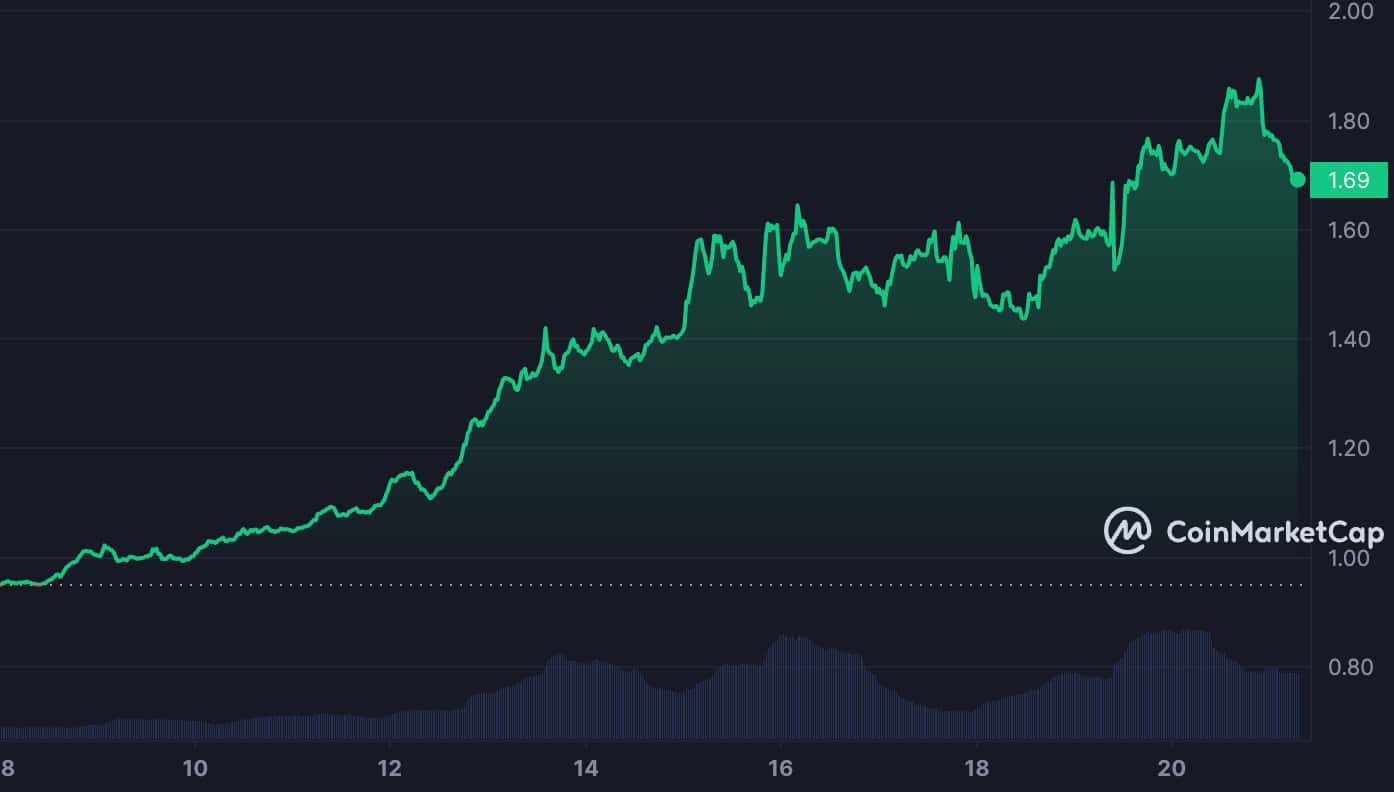
Task: Click the CoinMarketCap logo icon
Action: pyautogui.click(x=1127, y=530)
